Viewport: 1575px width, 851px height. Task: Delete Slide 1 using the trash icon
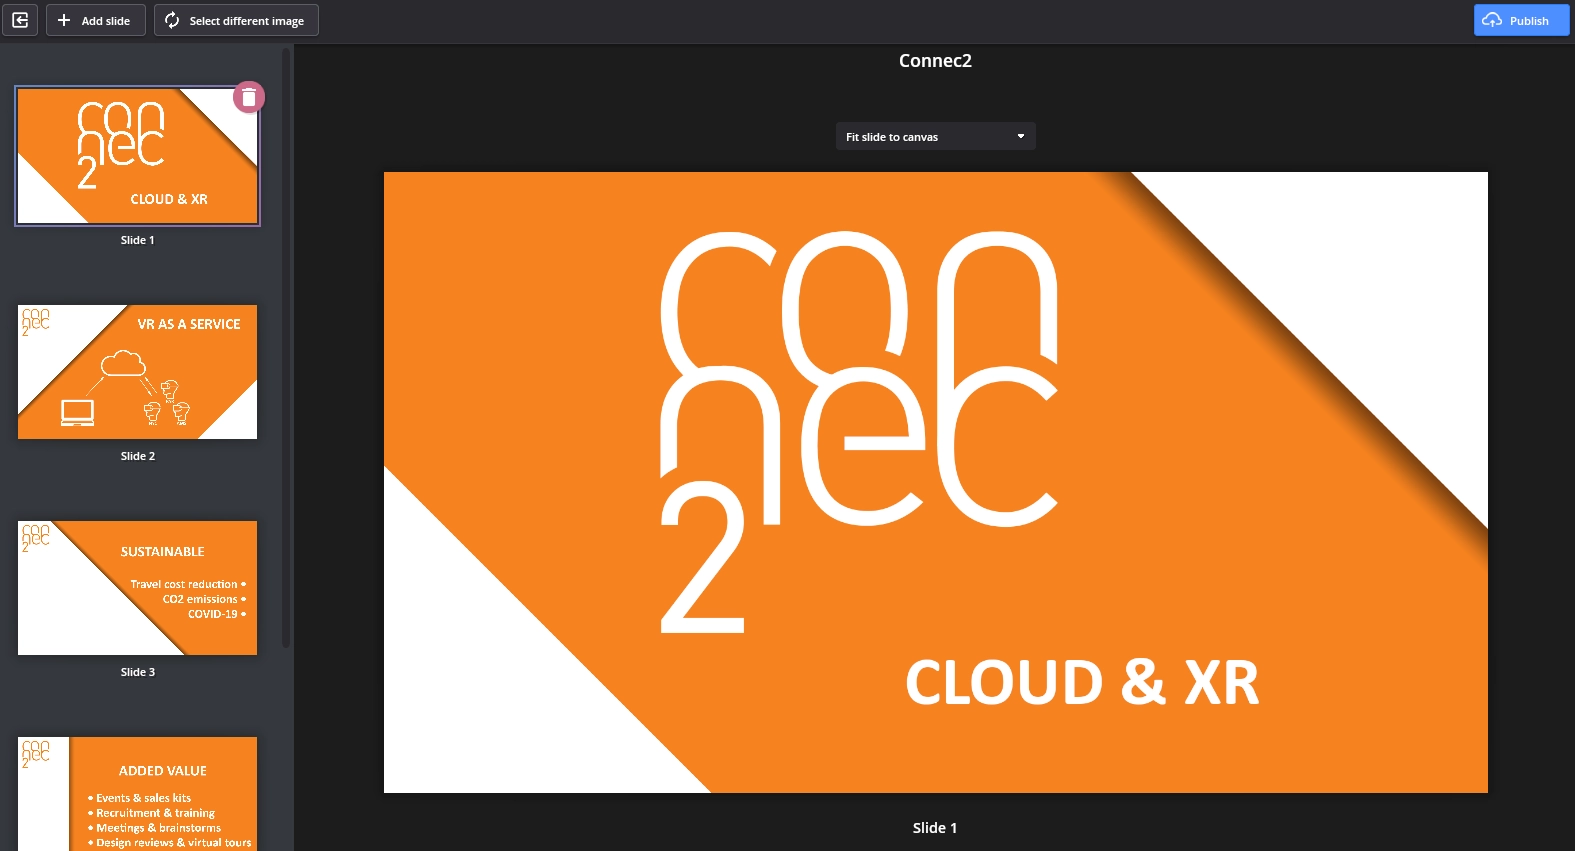click(x=249, y=97)
